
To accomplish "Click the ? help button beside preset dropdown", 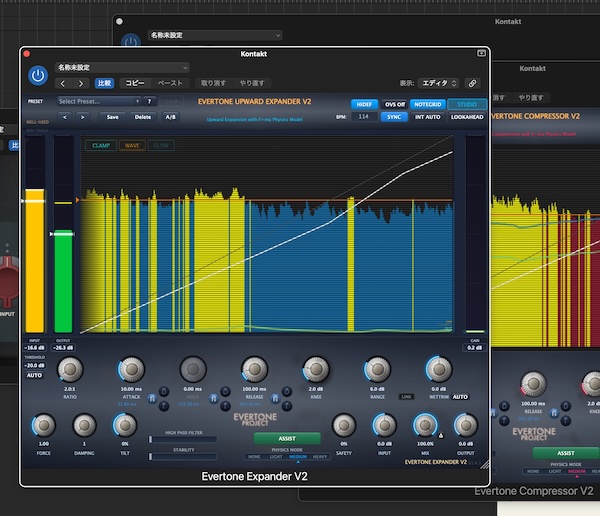I will click(150, 101).
